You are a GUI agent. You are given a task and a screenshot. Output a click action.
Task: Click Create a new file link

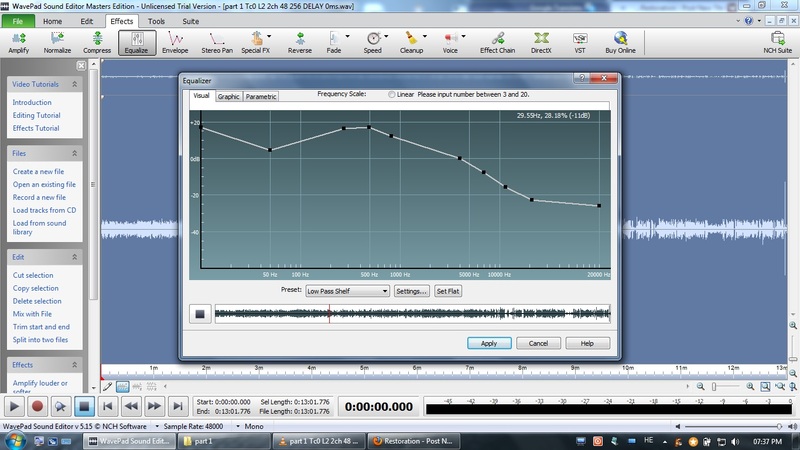[38, 171]
